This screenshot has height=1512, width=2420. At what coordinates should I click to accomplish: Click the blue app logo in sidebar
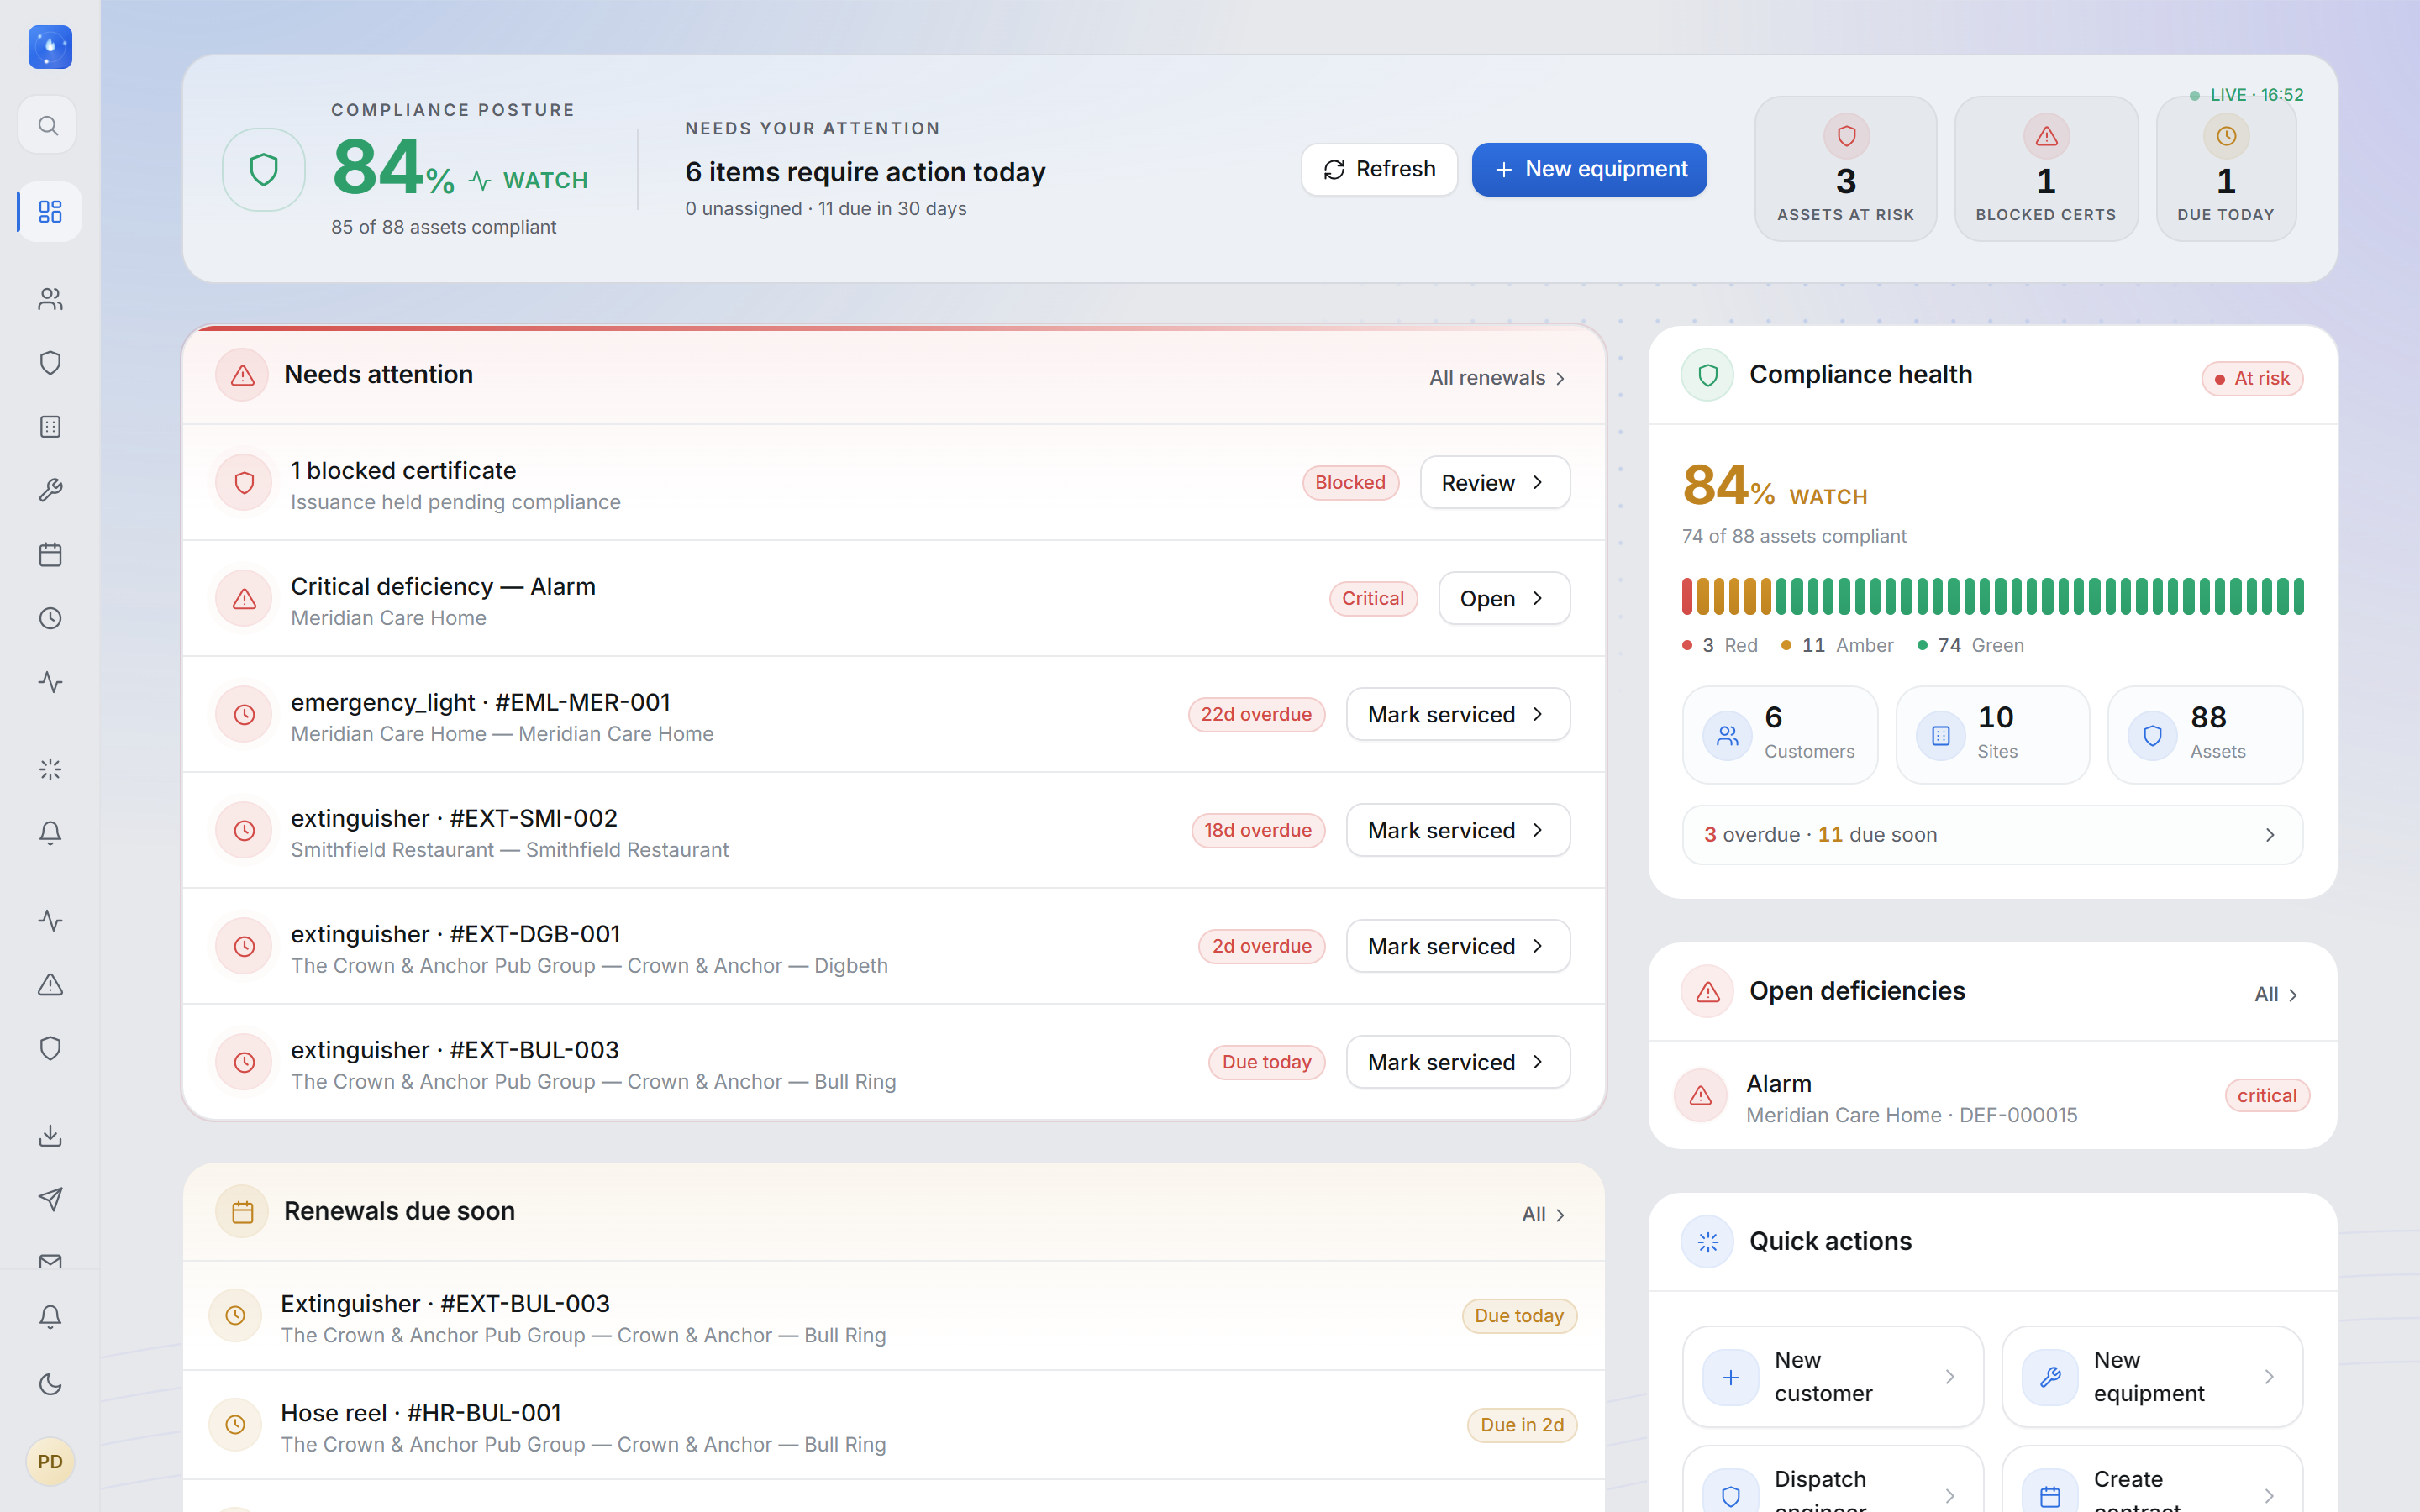50,47
